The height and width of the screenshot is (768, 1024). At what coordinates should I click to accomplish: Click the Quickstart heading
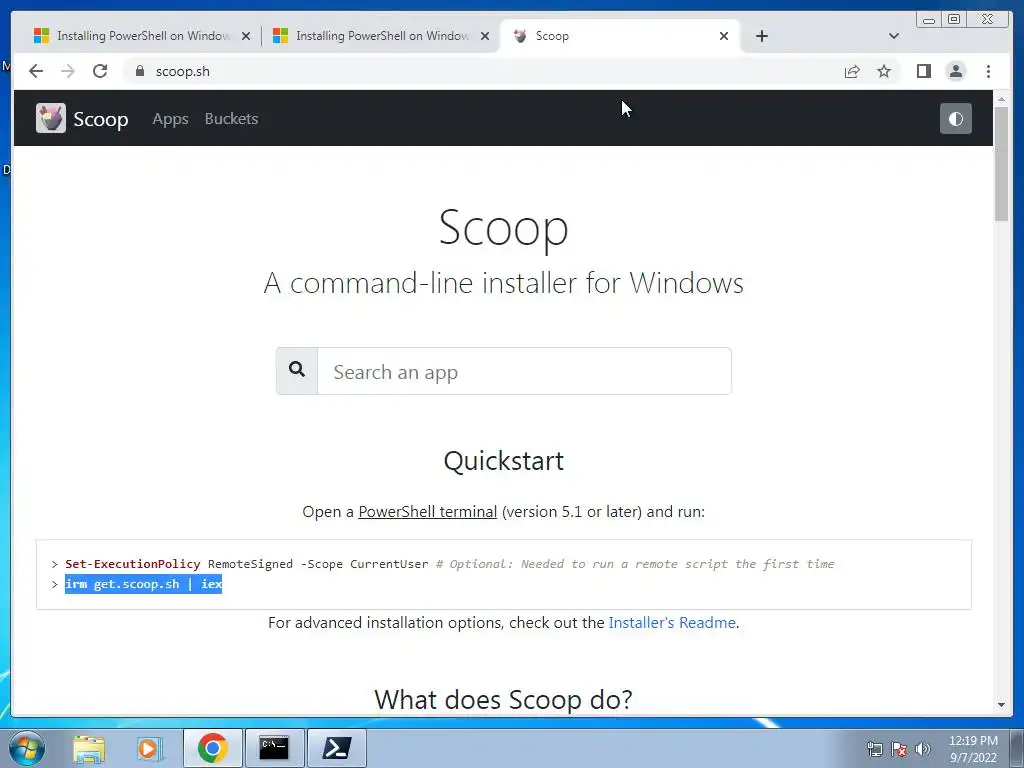[x=504, y=460]
